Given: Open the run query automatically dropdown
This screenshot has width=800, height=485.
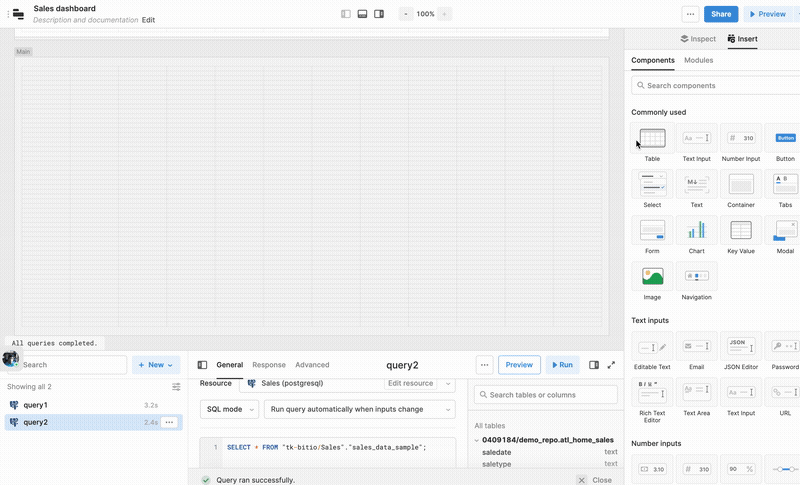Looking at the screenshot, I should pyautogui.click(x=360, y=409).
